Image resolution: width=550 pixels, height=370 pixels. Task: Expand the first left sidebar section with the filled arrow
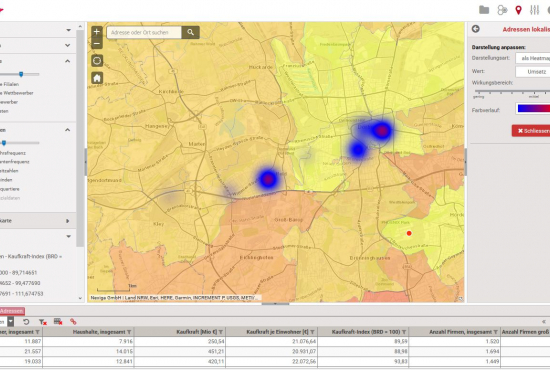(x=68, y=30)
